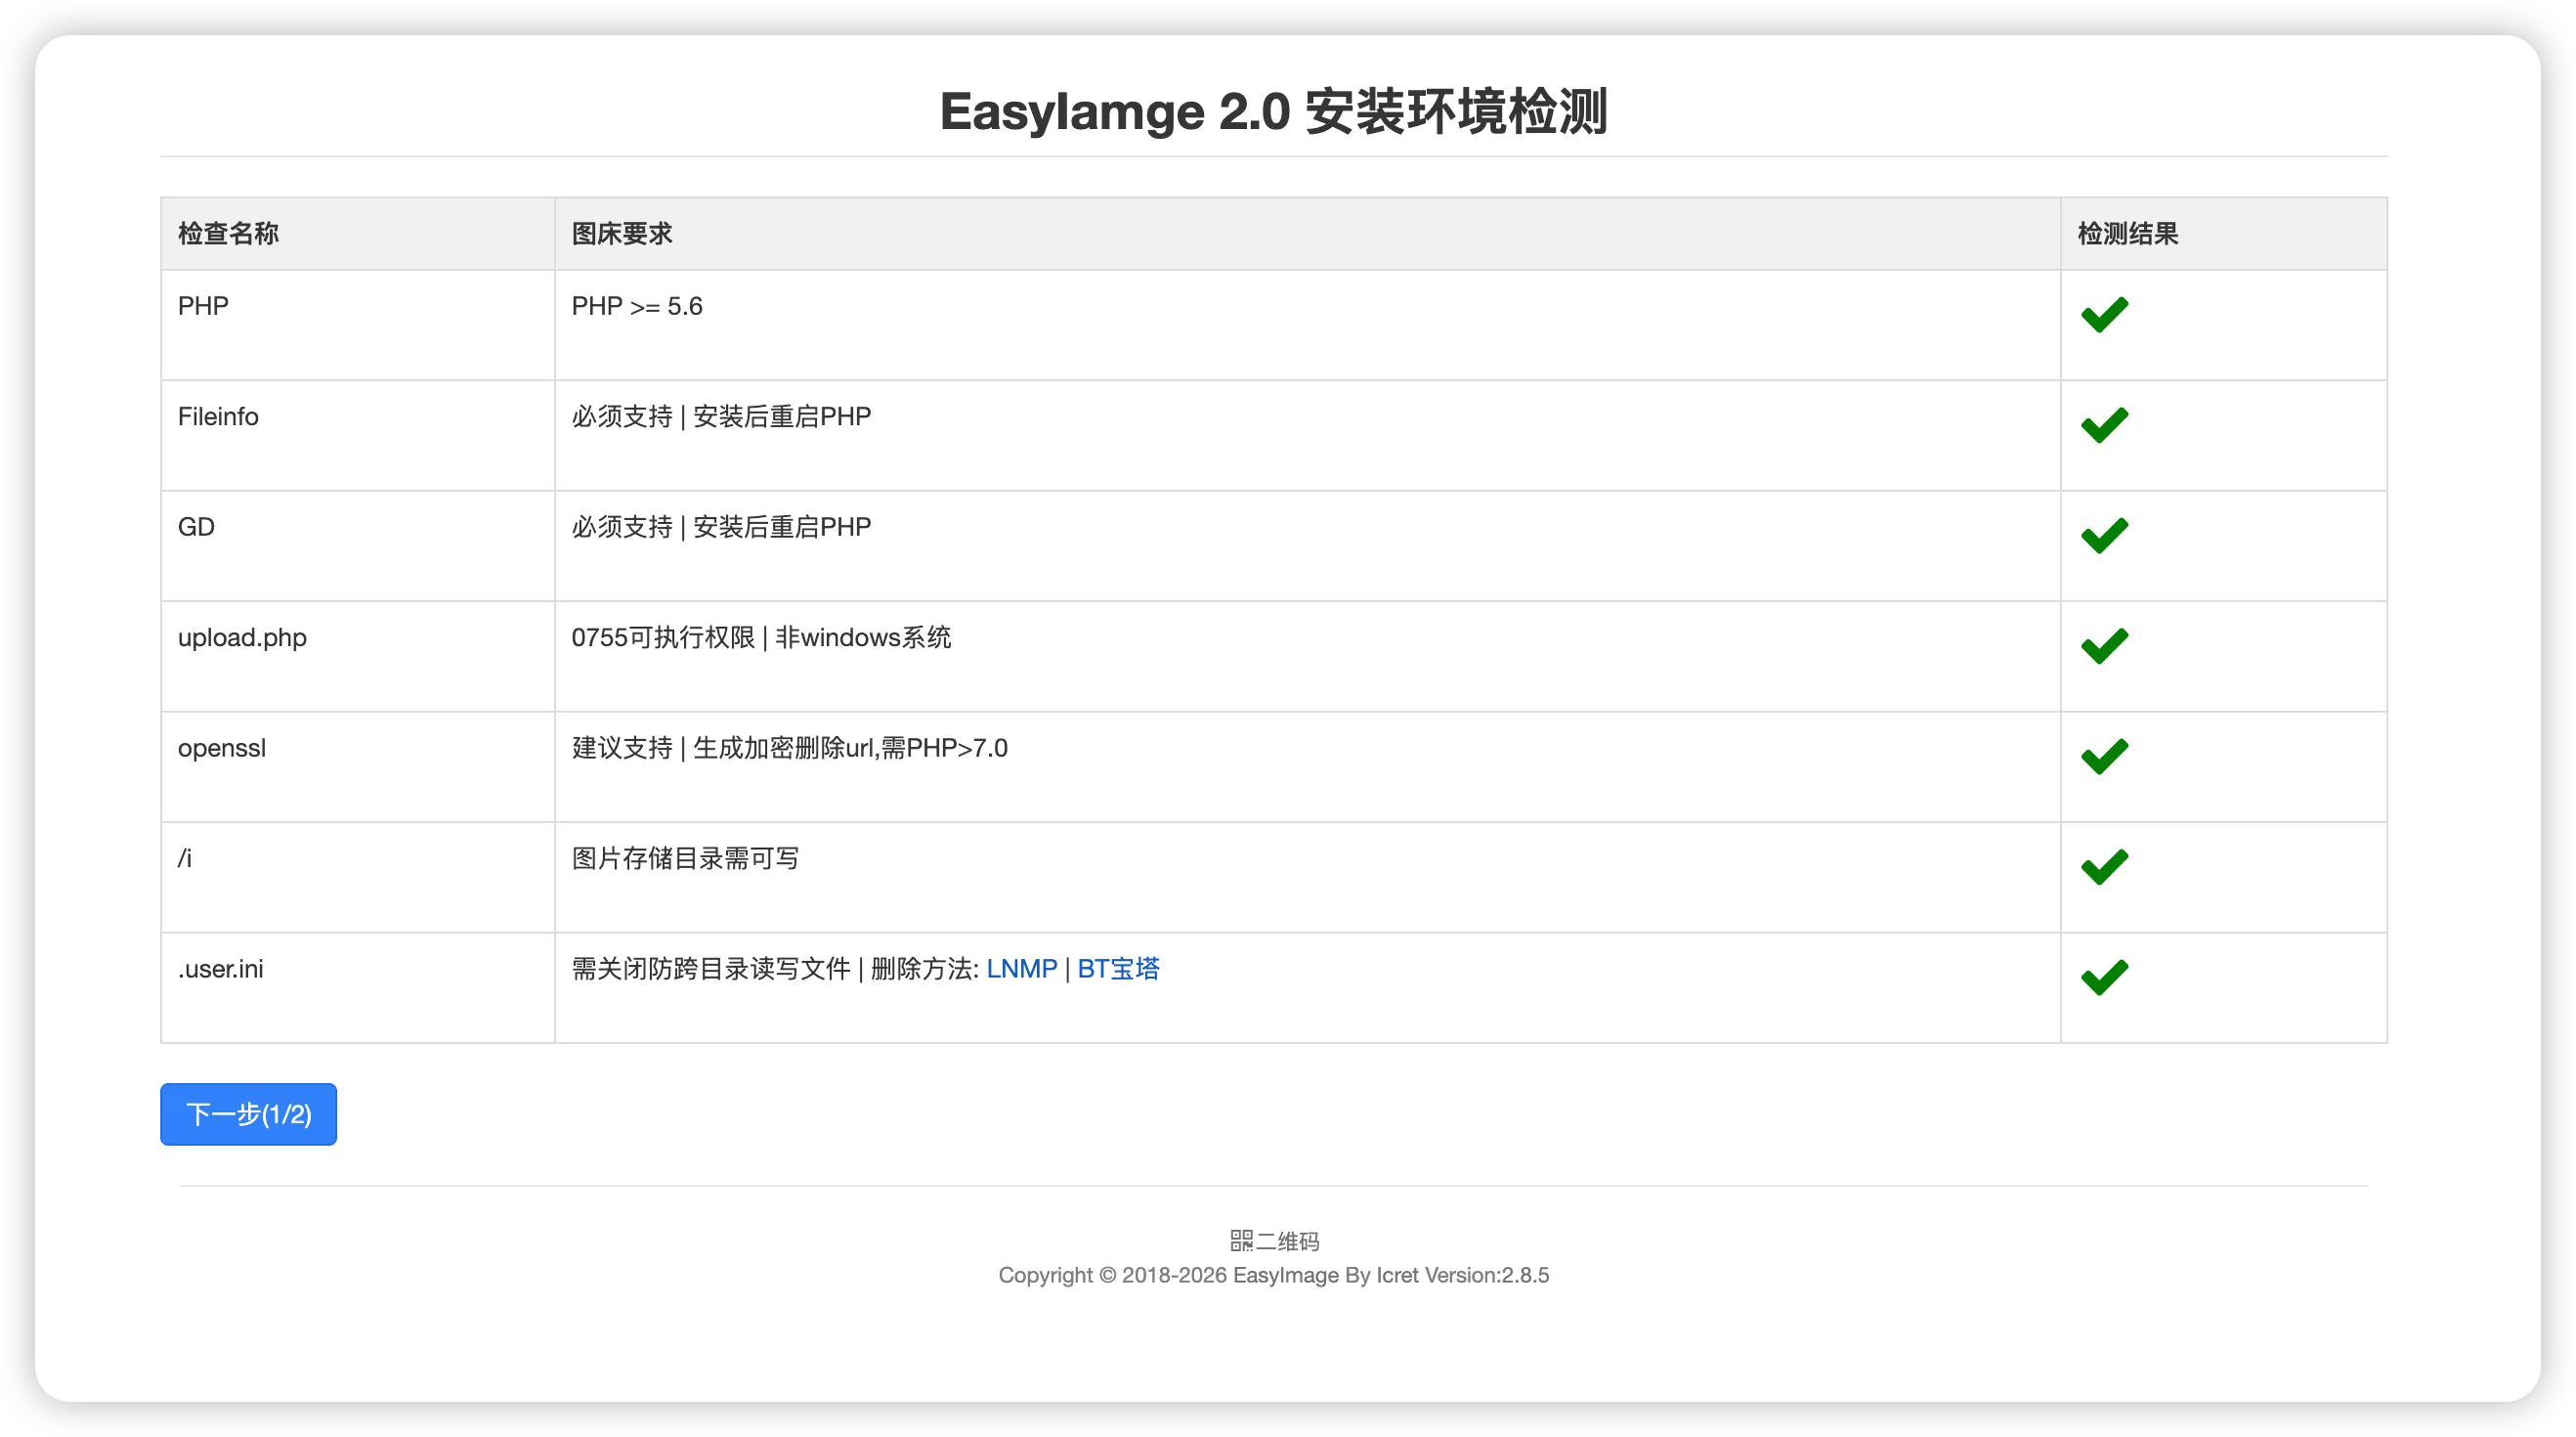
Task: Open the BT宝塔 removal method link
Action: 1118,969
